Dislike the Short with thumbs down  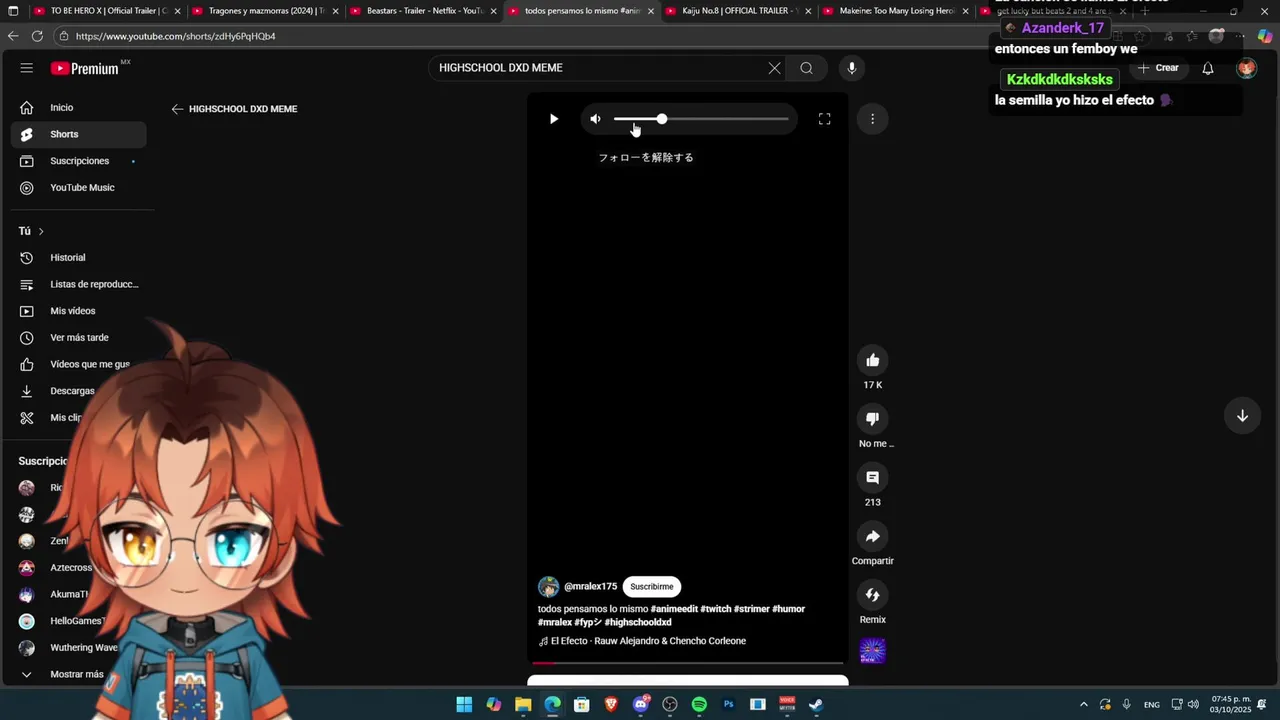[x=872, y=419]
